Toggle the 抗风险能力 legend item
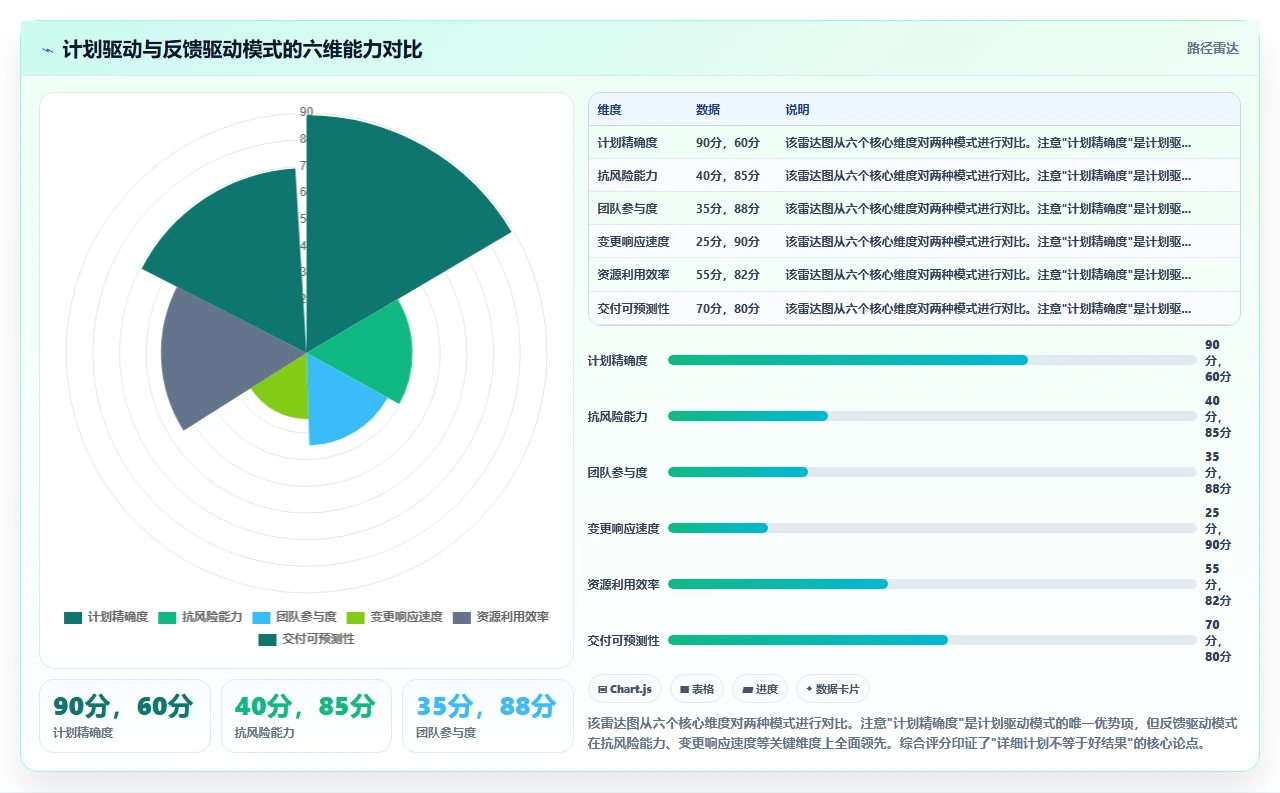1280x793 pixels. coord(200,617)
